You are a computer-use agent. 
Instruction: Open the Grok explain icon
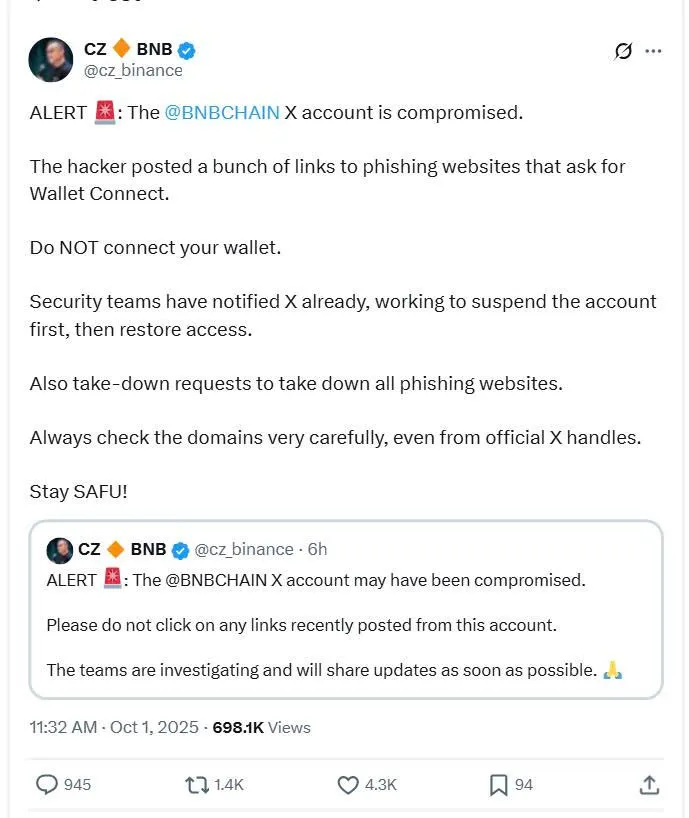(x=622, y=51)
